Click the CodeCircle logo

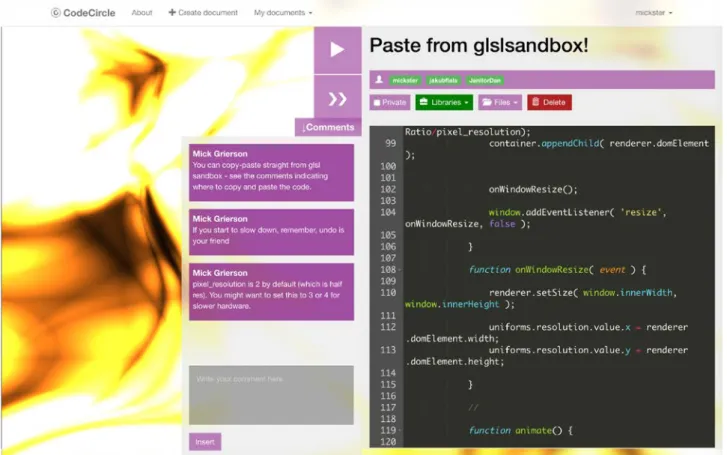point(83,13)
